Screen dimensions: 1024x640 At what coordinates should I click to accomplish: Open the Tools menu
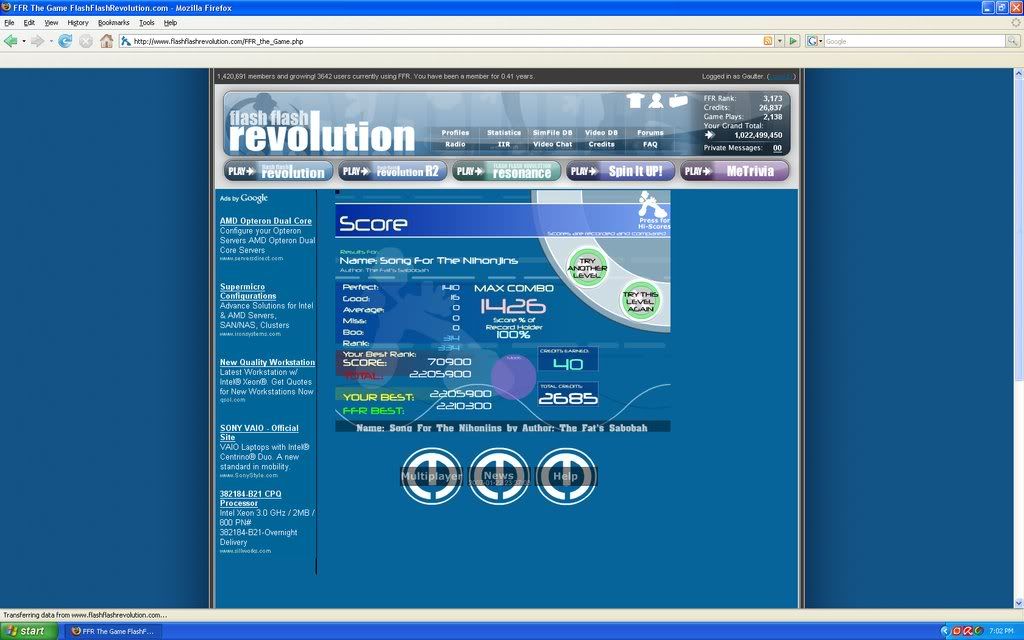(x=146, y=22)
